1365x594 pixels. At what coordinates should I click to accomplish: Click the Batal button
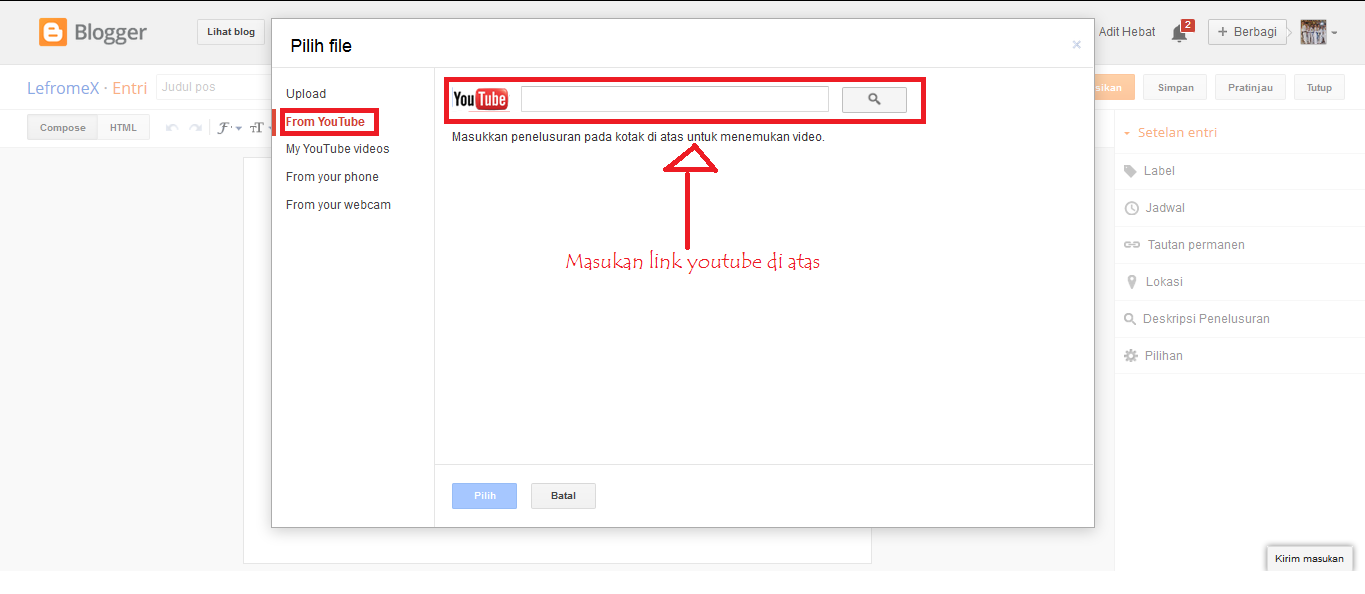[x=563, y=496]
